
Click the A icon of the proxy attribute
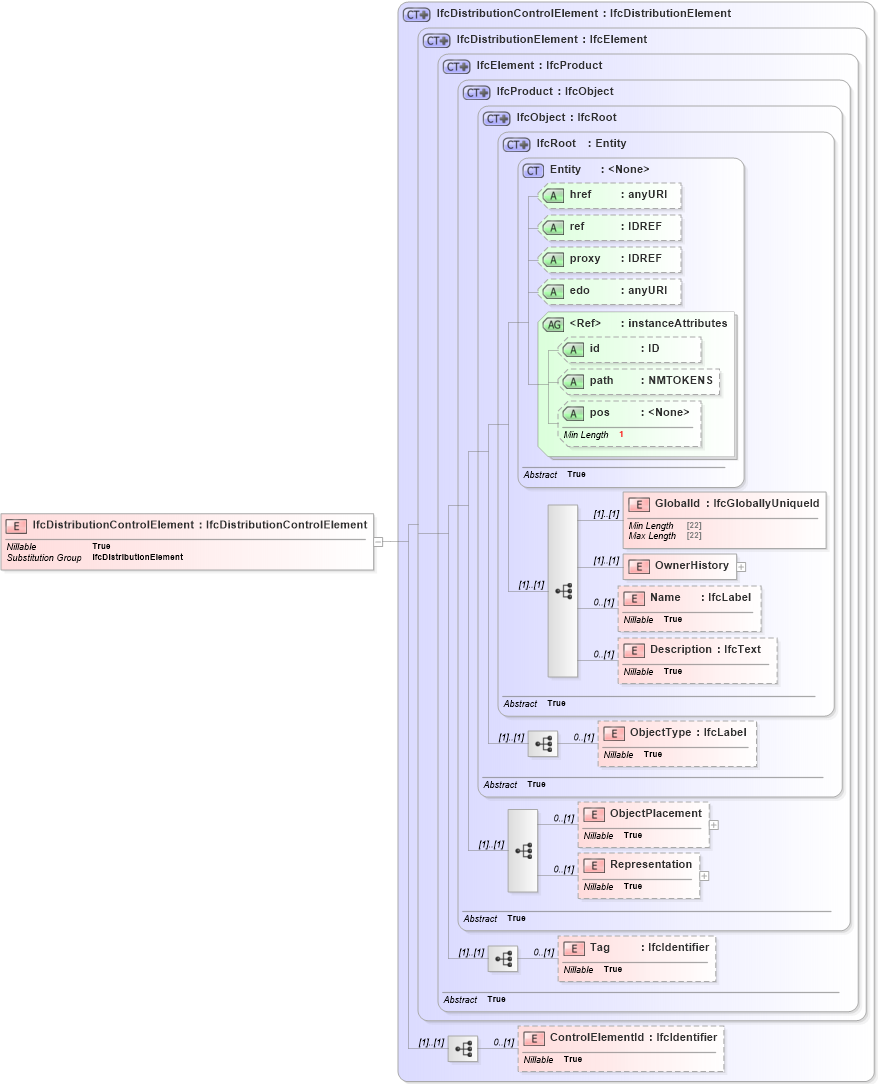click(553, 259)
